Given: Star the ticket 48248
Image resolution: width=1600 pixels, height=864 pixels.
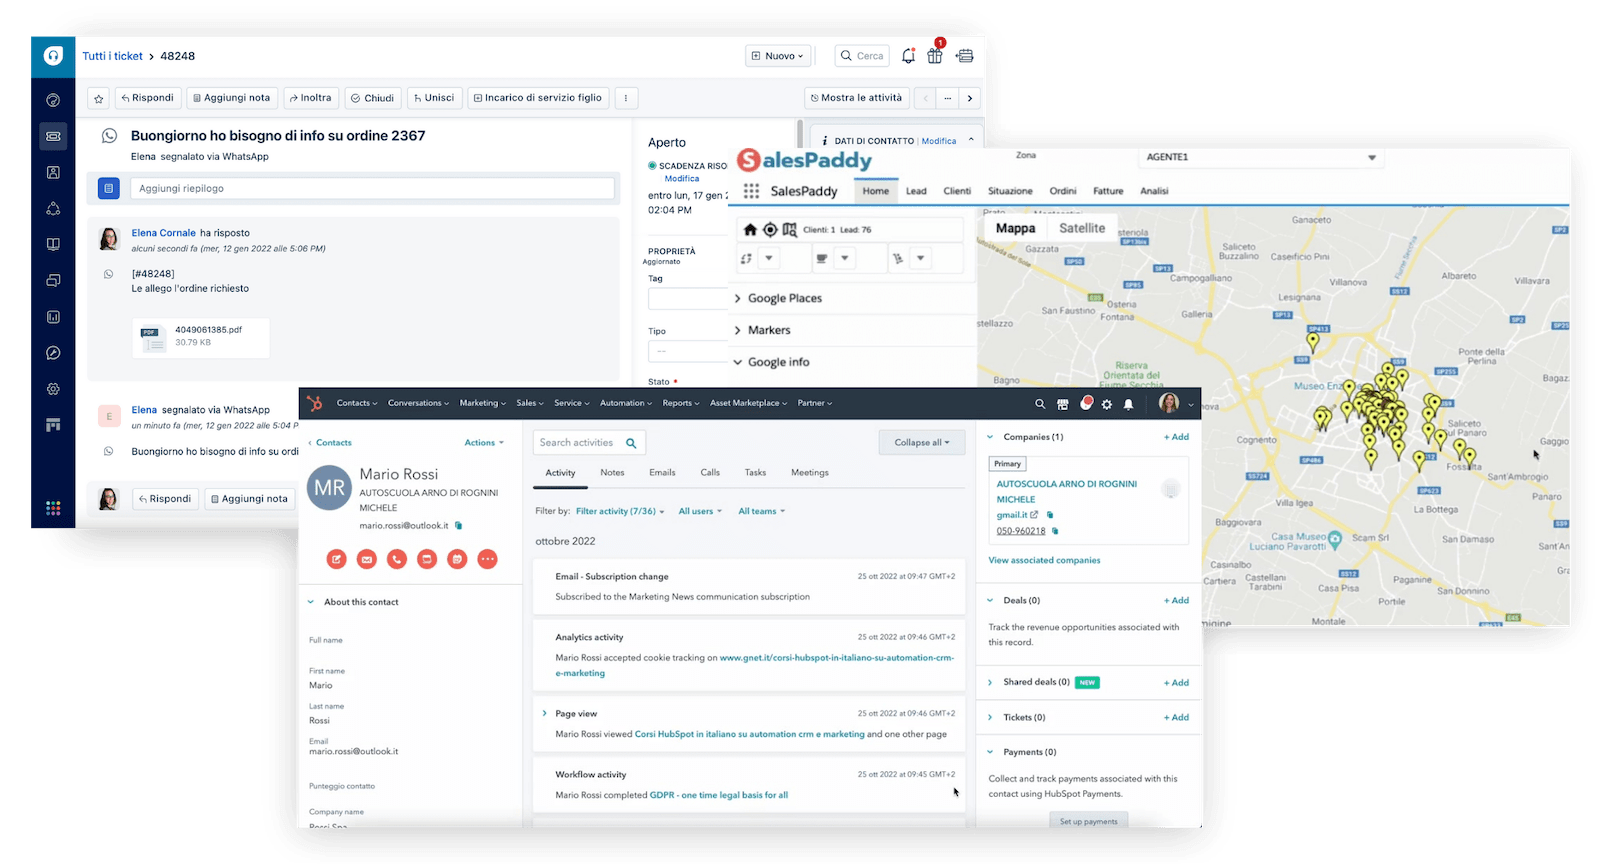Looking at the screenshot, I should point(98,98).
